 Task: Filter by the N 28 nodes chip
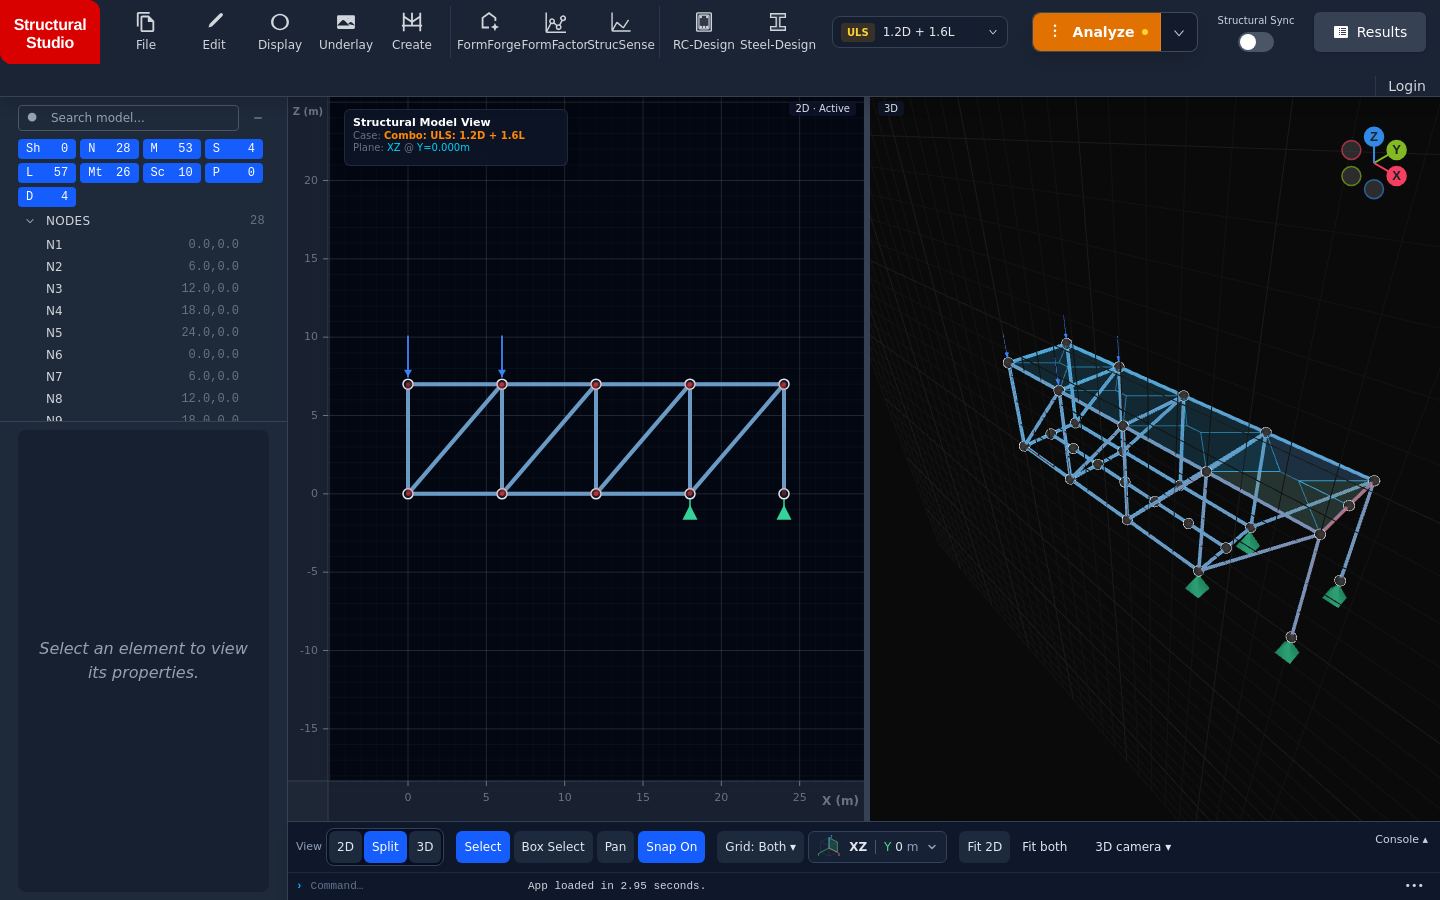(109, 148)
